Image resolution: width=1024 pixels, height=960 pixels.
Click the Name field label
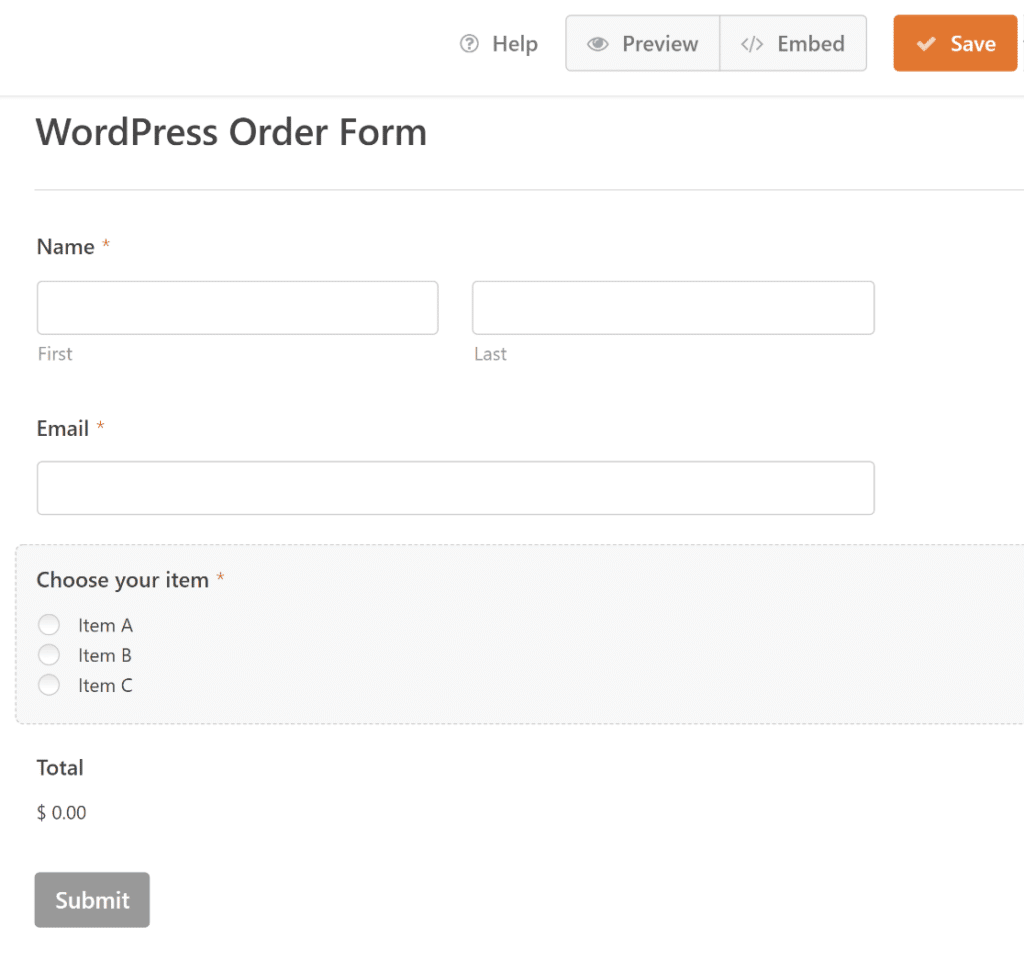65,247
